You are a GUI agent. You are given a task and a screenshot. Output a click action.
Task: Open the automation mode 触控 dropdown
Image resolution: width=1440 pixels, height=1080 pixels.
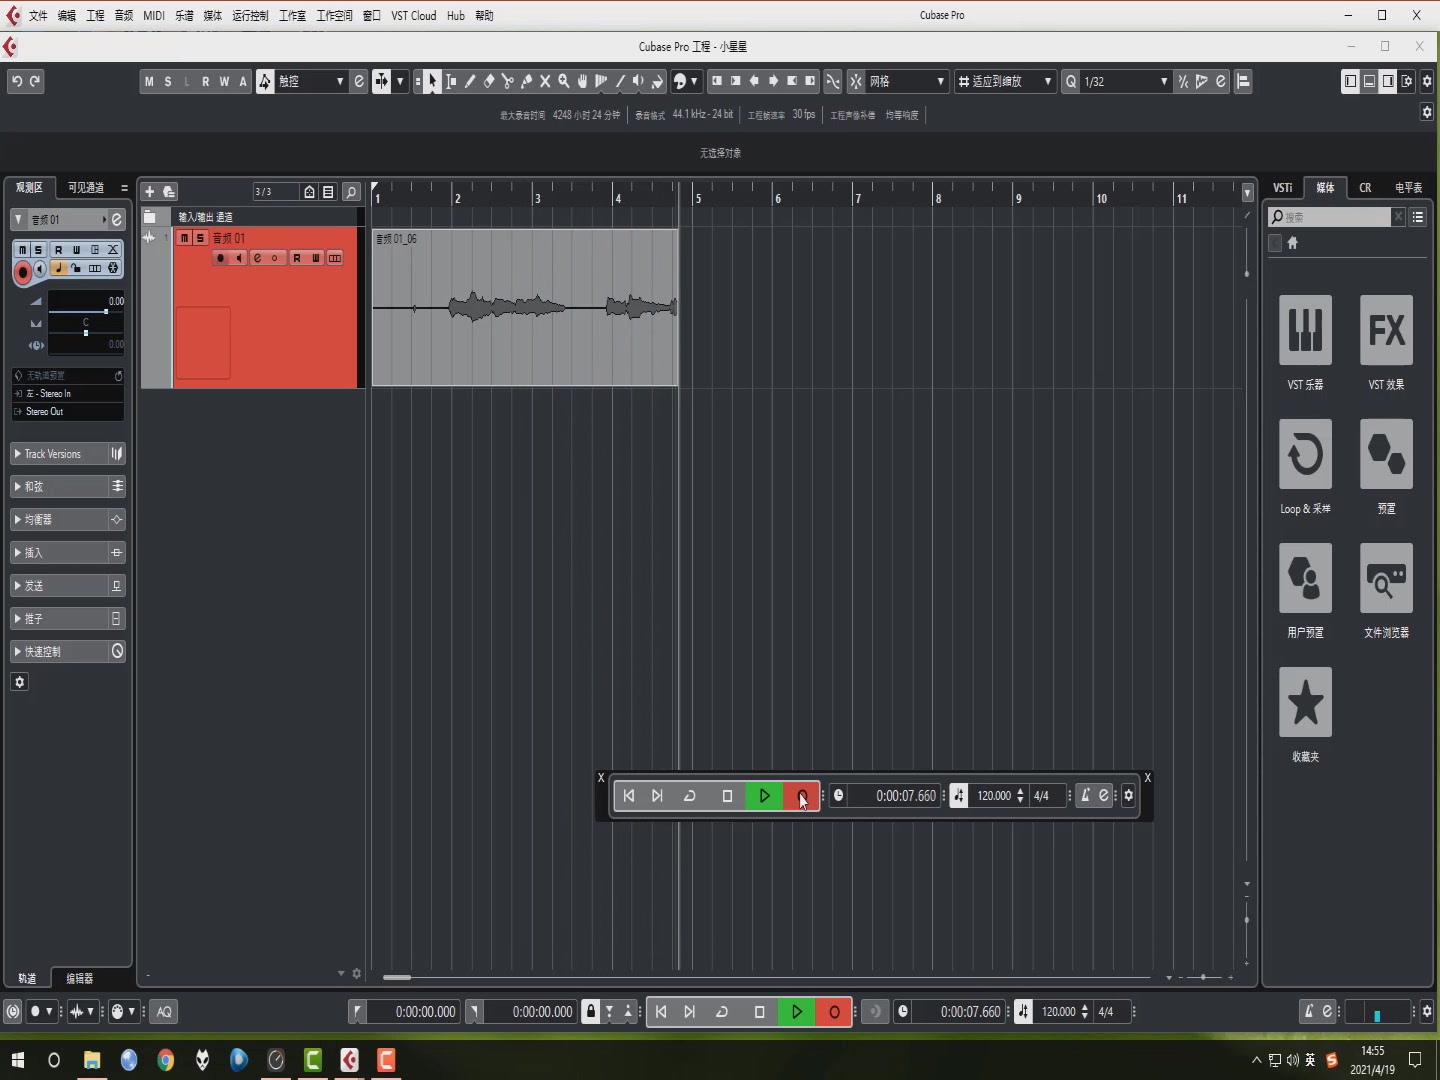tap(311, 81)
